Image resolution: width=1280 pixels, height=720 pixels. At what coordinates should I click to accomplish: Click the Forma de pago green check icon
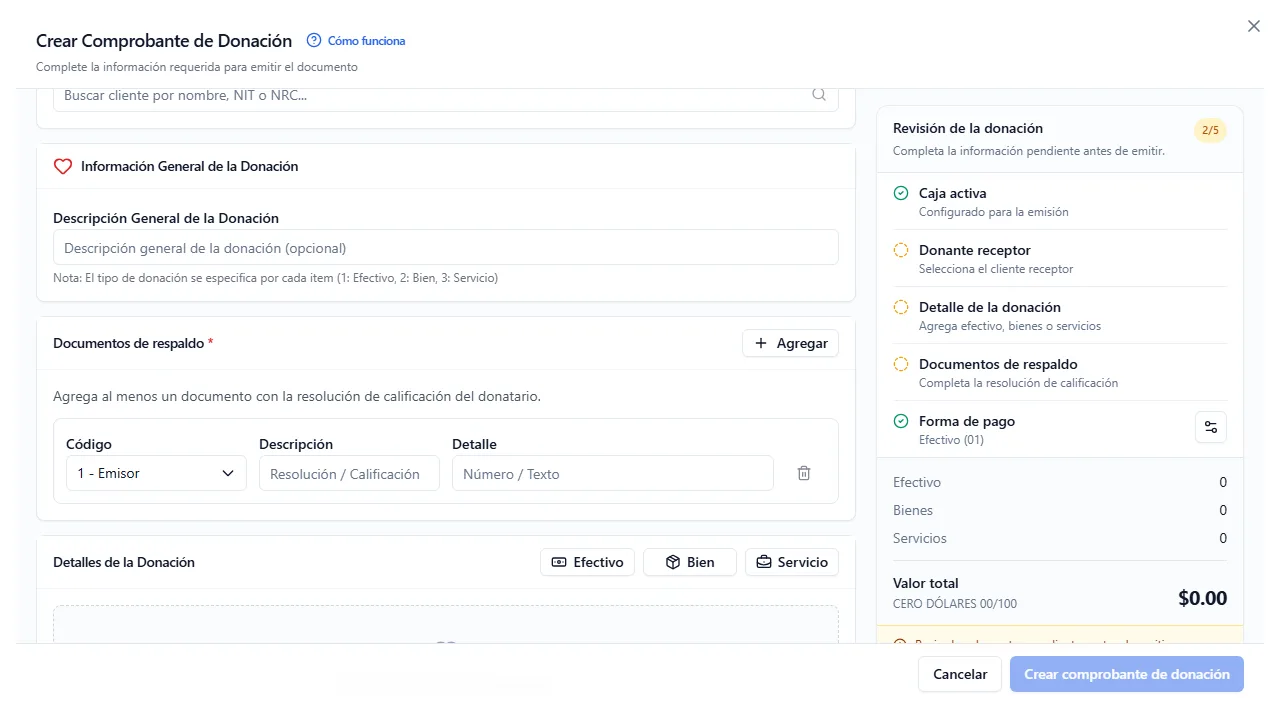pyautogui.click(x=901, y=421)
